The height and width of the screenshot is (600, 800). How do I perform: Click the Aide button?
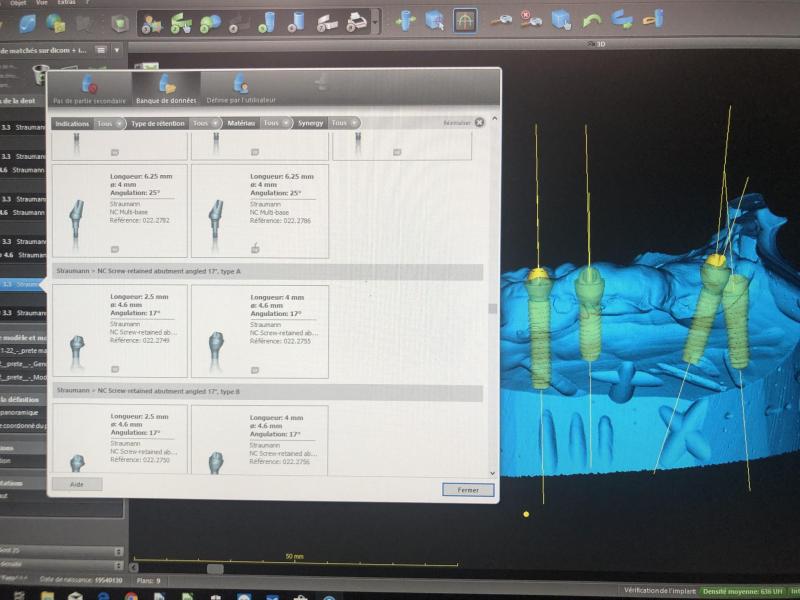[x=77, y=484]
